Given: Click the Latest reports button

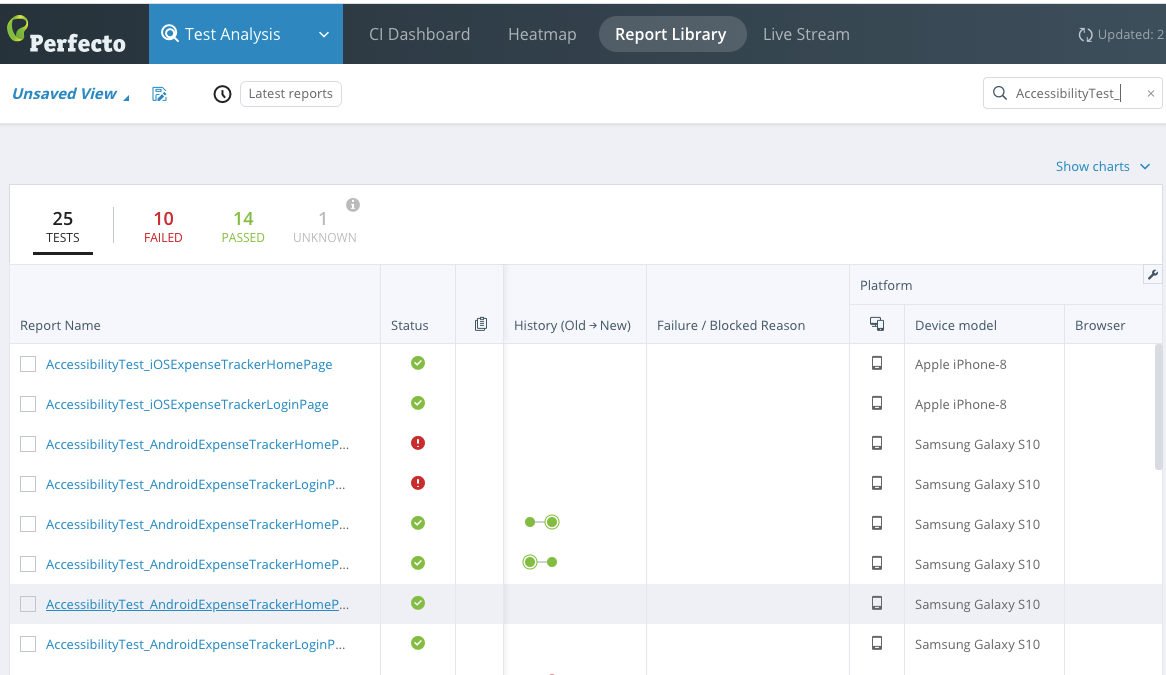Looking at the screenshot, I should click(x=290, y=94).
